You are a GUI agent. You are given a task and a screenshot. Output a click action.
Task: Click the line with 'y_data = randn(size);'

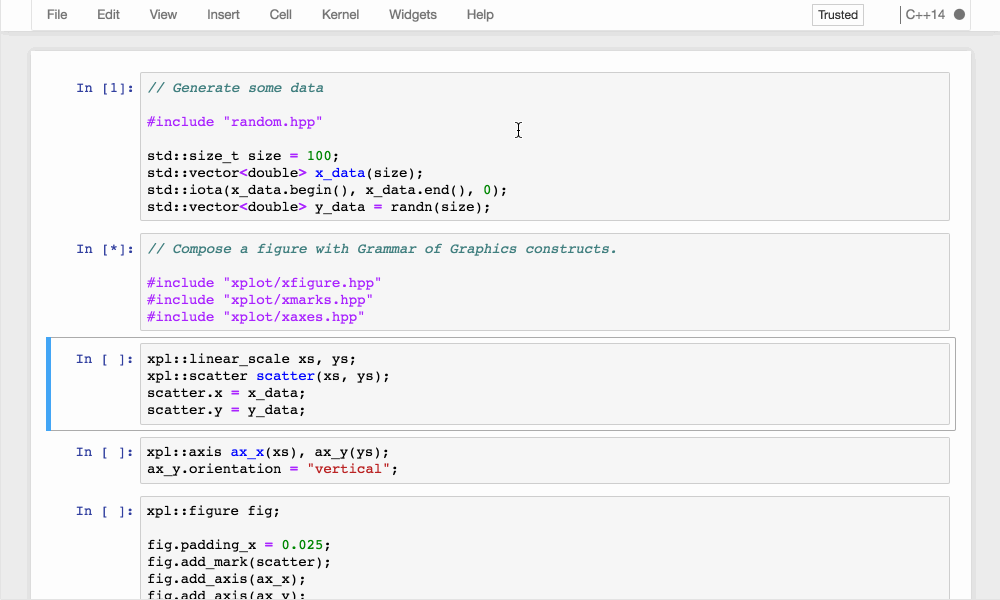[319, 207]
